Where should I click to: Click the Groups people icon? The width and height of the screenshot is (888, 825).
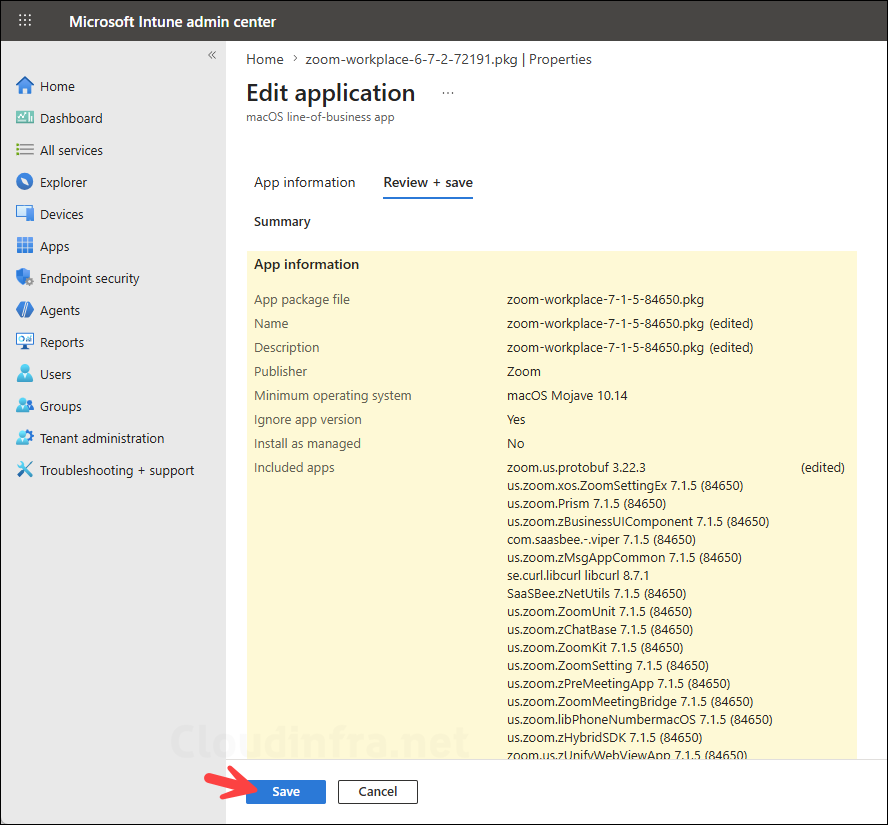pyautogui.click(x=25, y=406)
